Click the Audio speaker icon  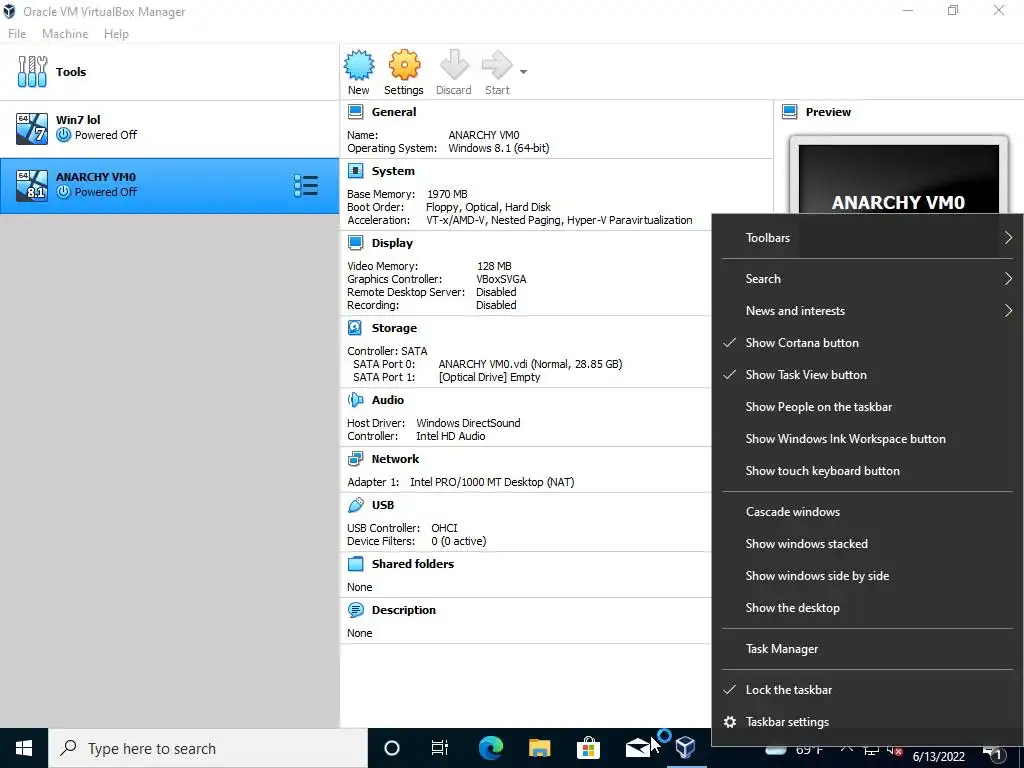tap(355, 400)
